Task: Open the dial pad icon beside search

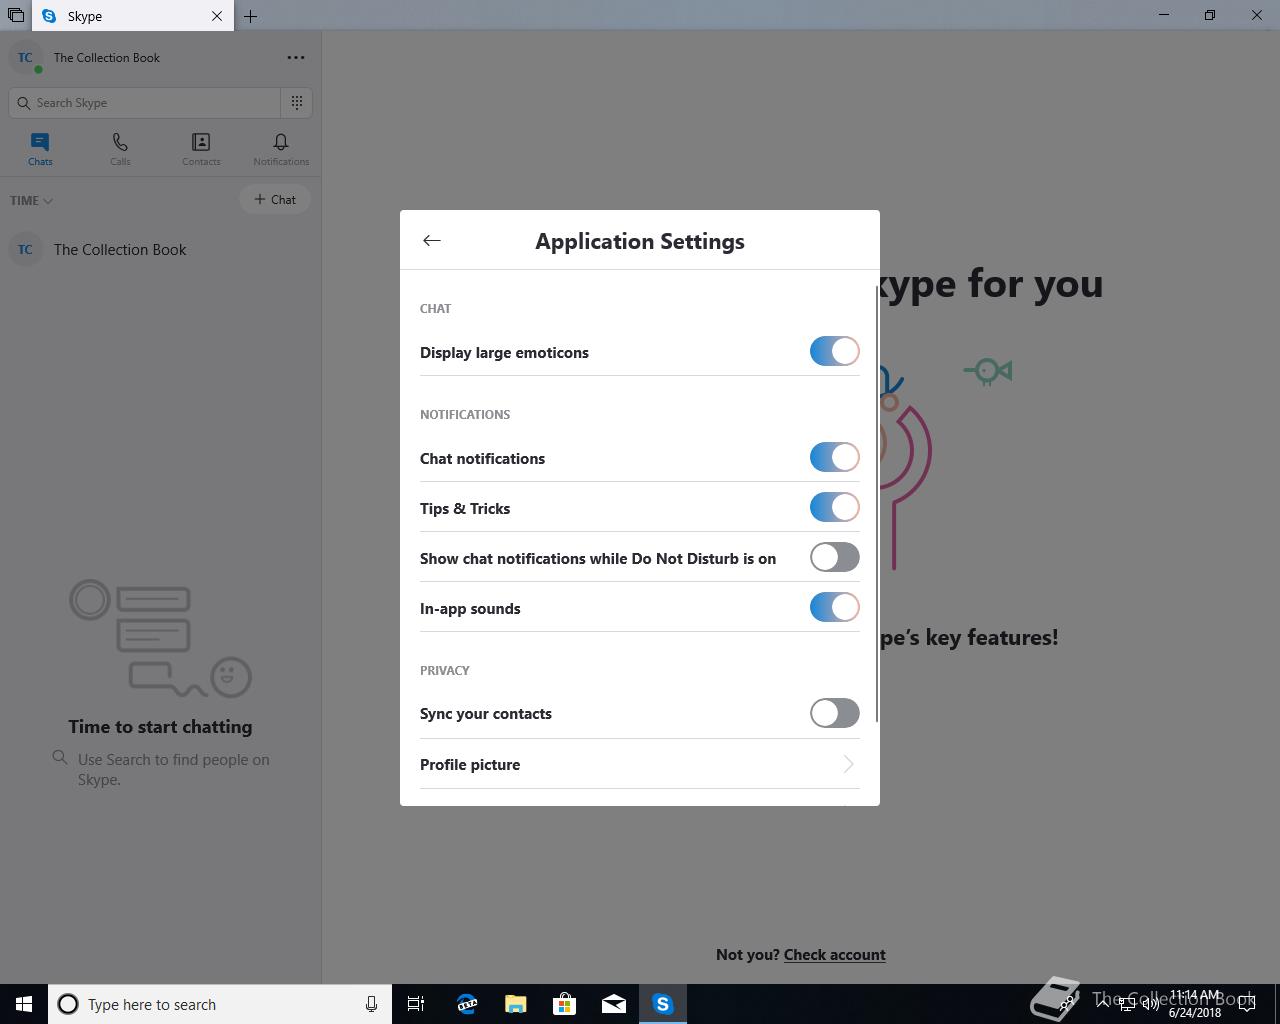Action: pos(297,102)
